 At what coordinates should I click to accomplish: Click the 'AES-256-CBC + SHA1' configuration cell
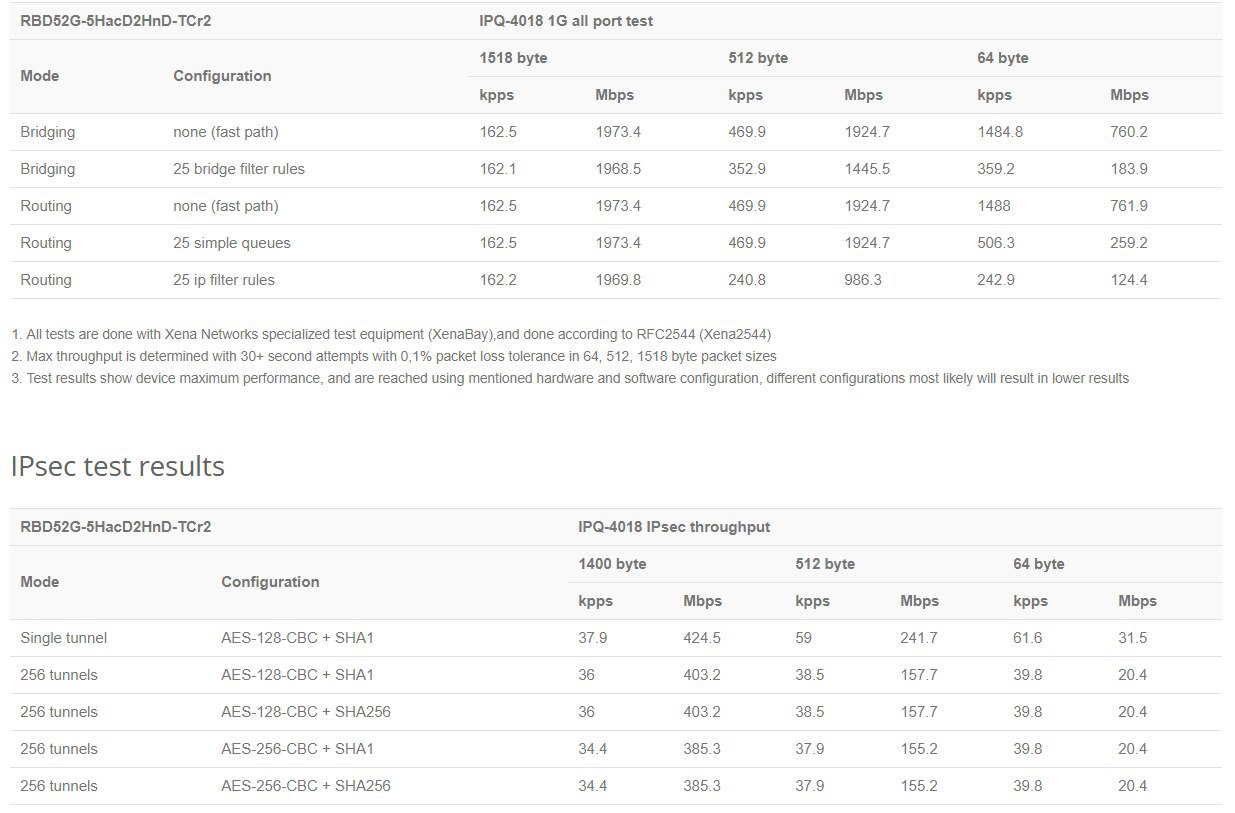298,749
